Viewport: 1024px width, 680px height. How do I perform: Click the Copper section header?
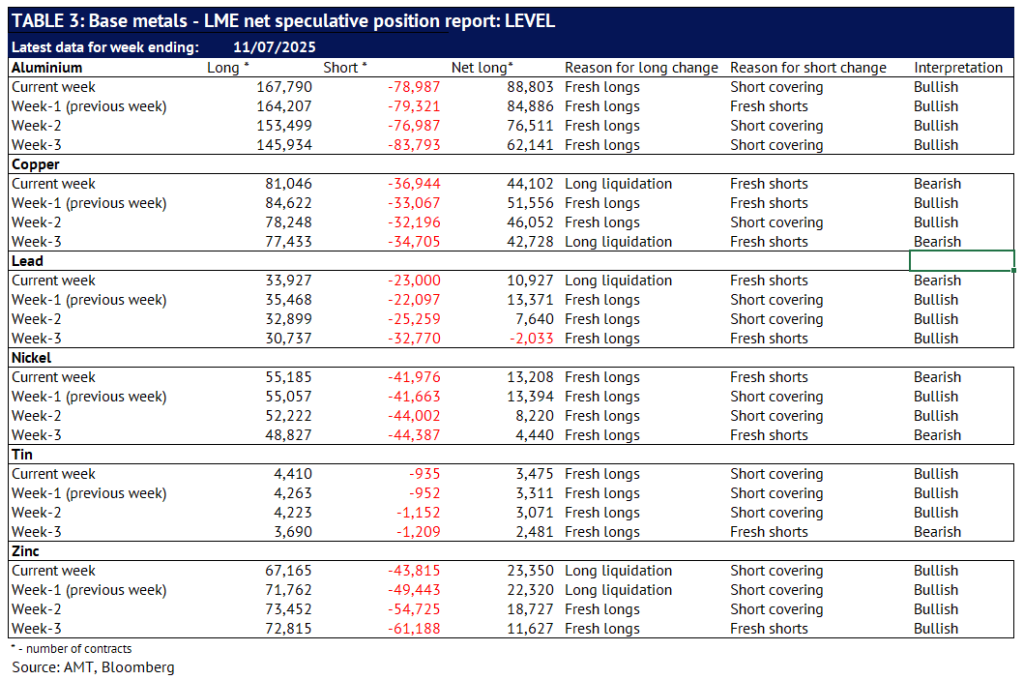(35, 164)
